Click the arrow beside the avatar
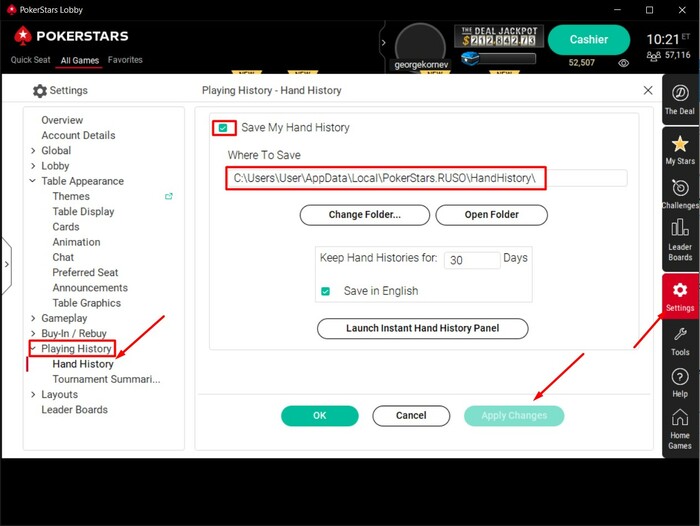 [x=383, y=43]
